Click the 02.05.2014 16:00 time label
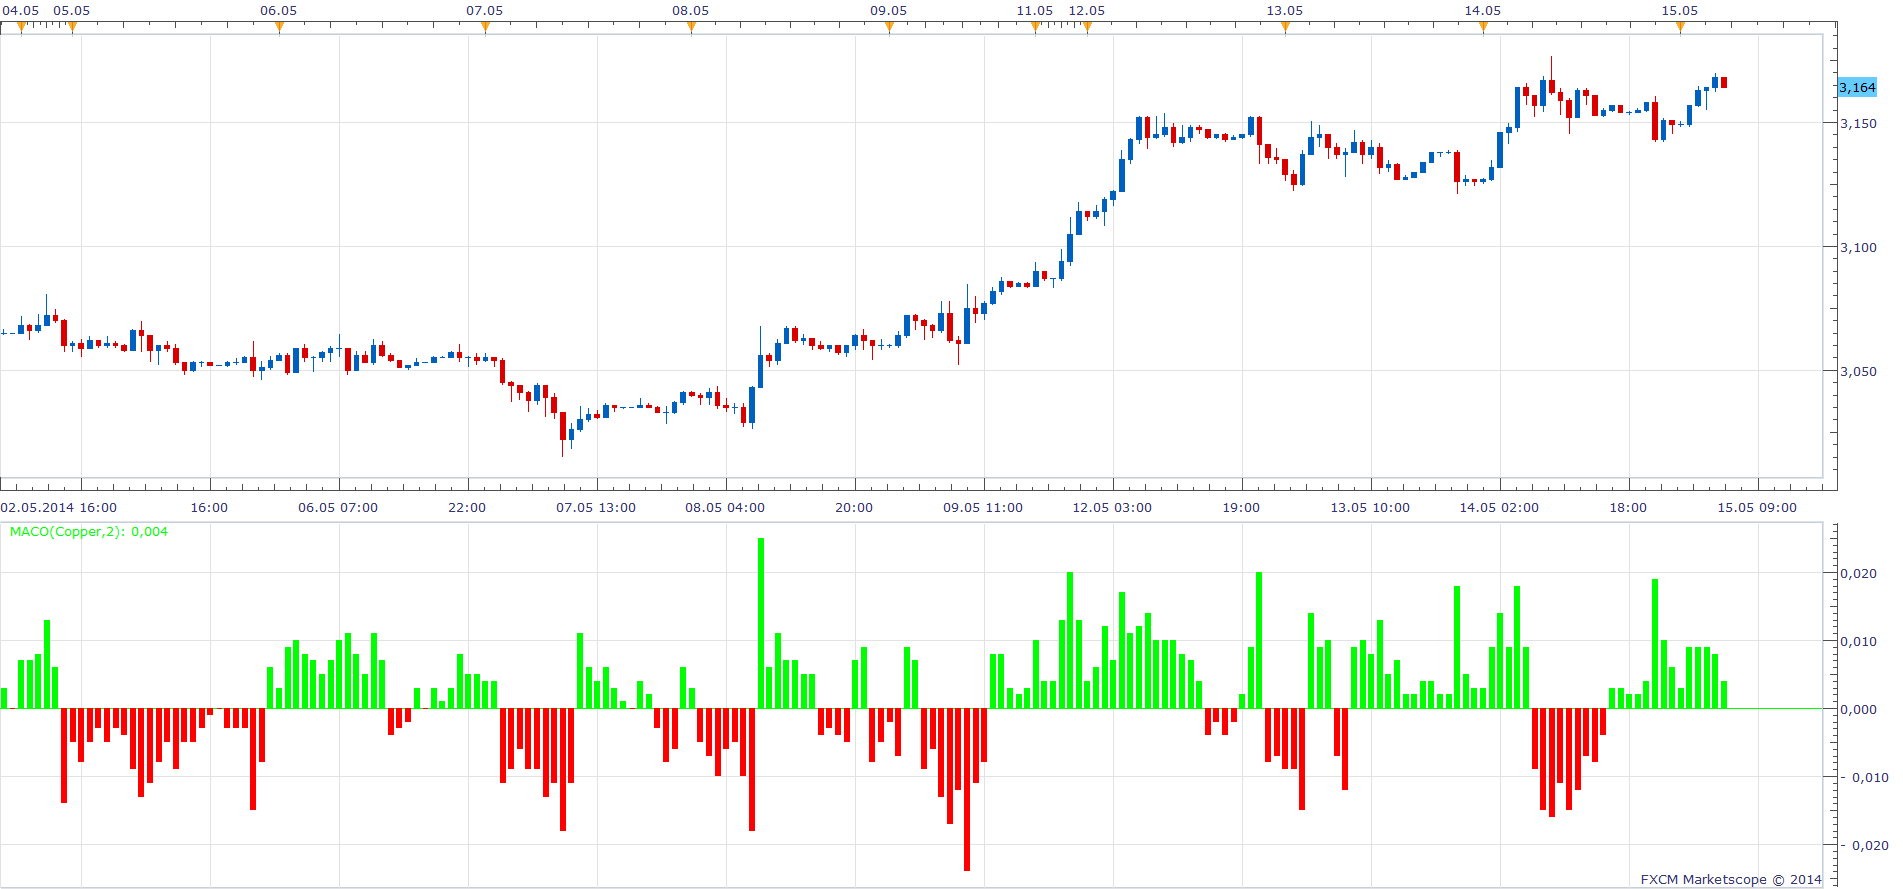The width and height of the screenshot is (1903, 889). (59, 508)
